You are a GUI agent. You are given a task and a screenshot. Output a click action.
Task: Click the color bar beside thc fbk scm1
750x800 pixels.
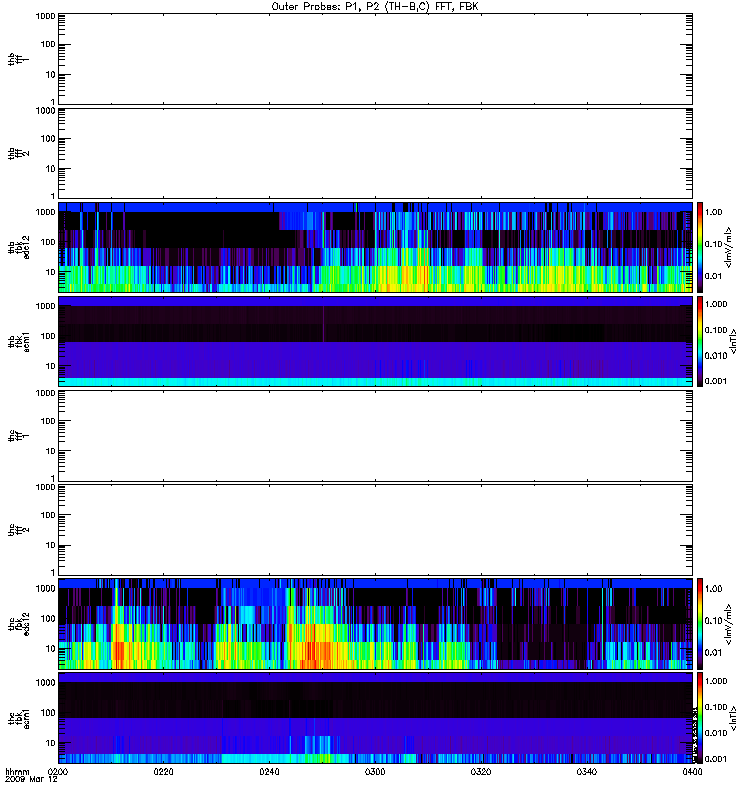(x=700, y=718)
